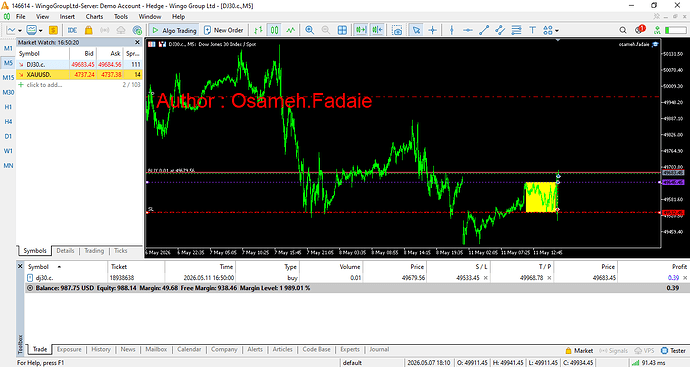Expand the shapes objects dropdown arrow
The image size is (690, 367).
click(557, 30)
